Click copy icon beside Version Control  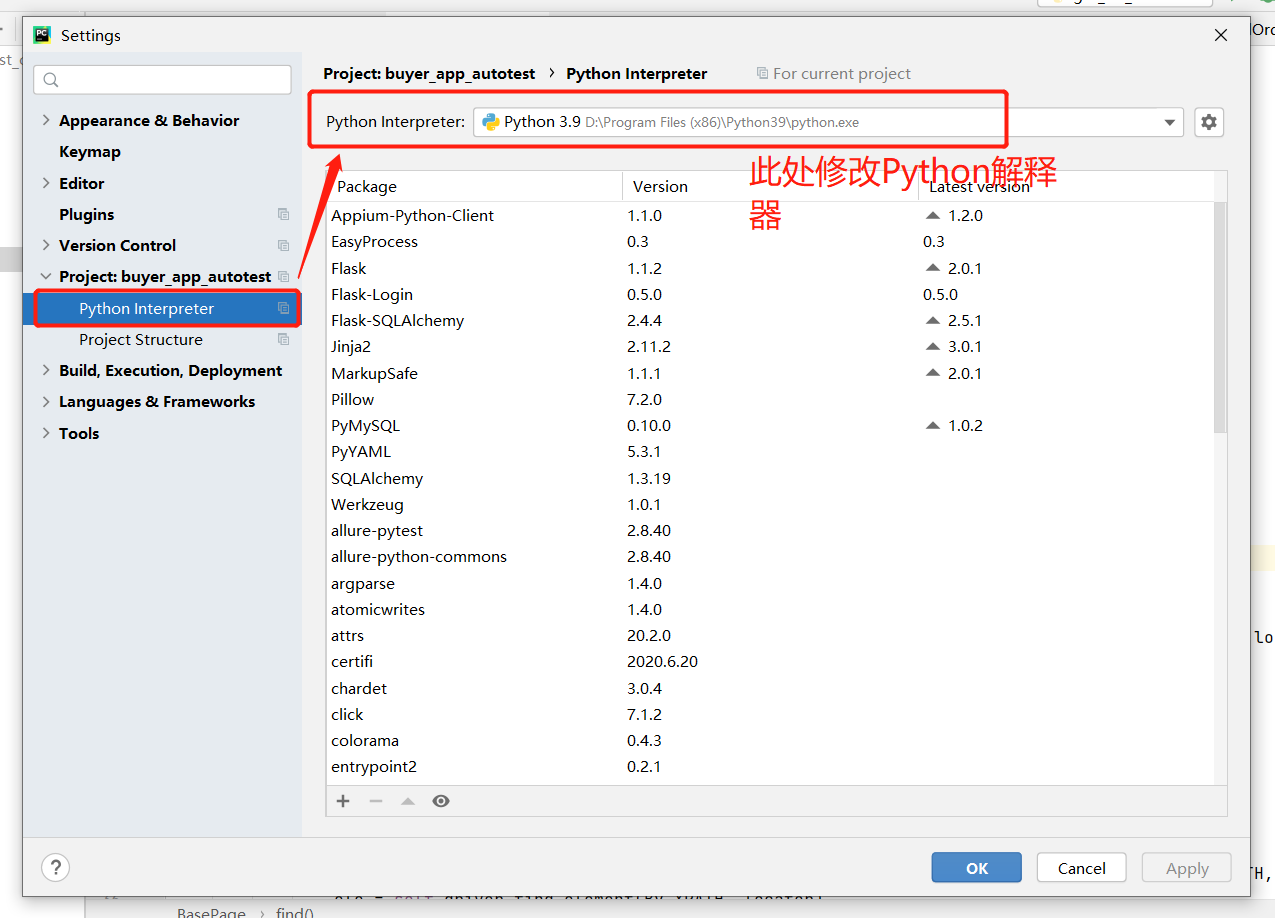pos(283,245)
